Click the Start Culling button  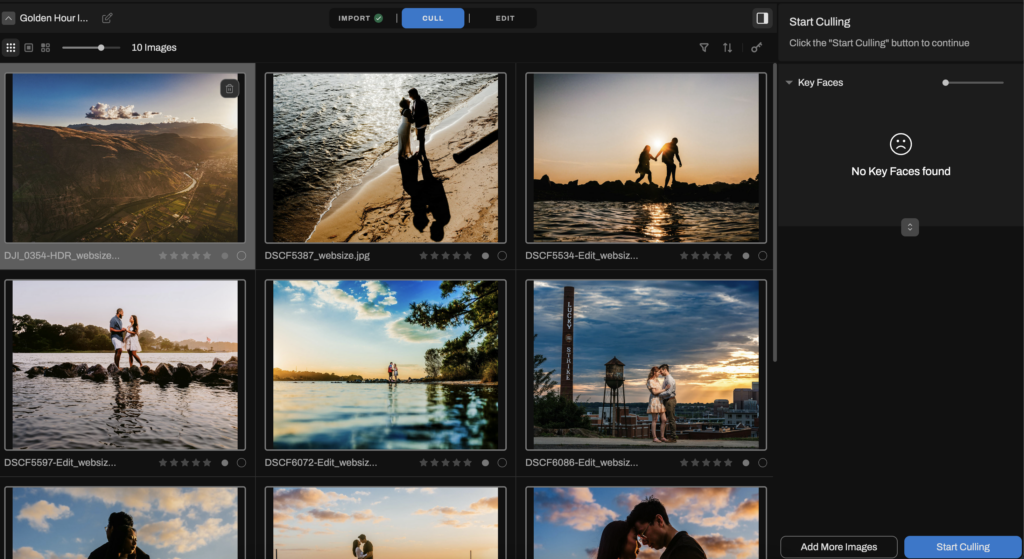962,547
